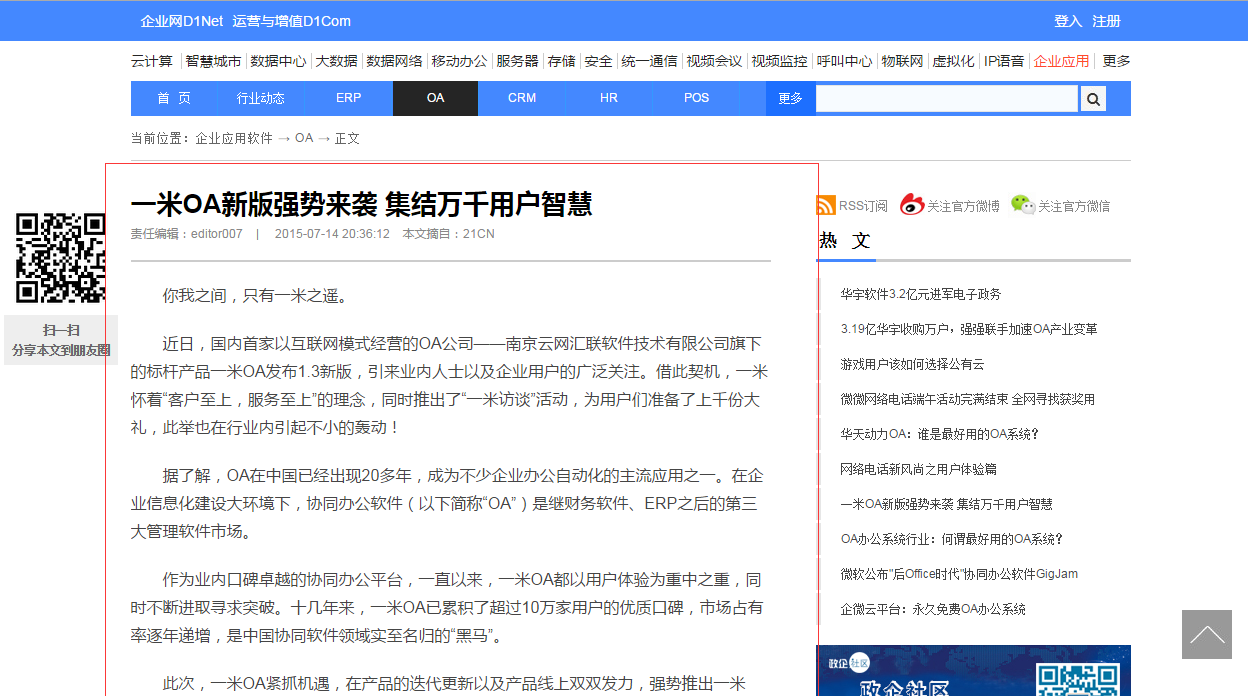Open the red 企业应用 category
Viewport: 1248px width, 696px height.
(x=1061, y=61)
